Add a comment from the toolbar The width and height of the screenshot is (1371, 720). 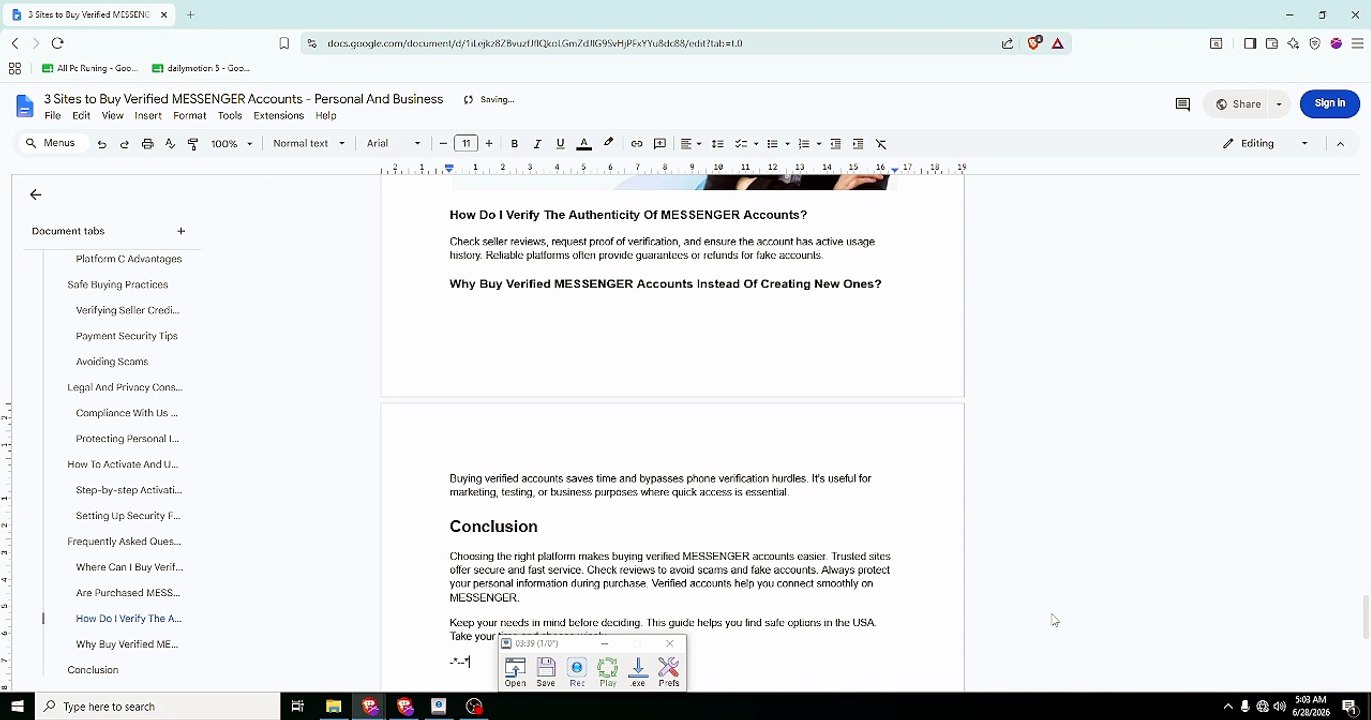tap(660, 144)
